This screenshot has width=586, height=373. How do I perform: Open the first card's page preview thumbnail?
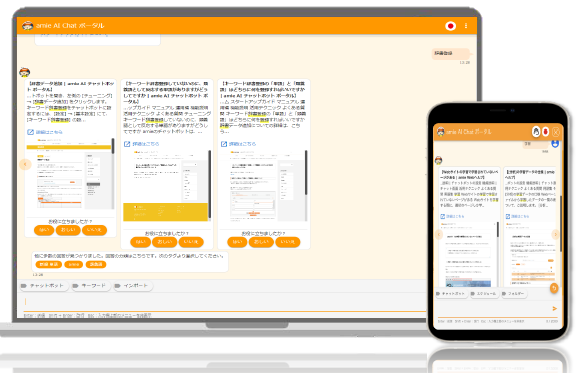tap(69, 174)
